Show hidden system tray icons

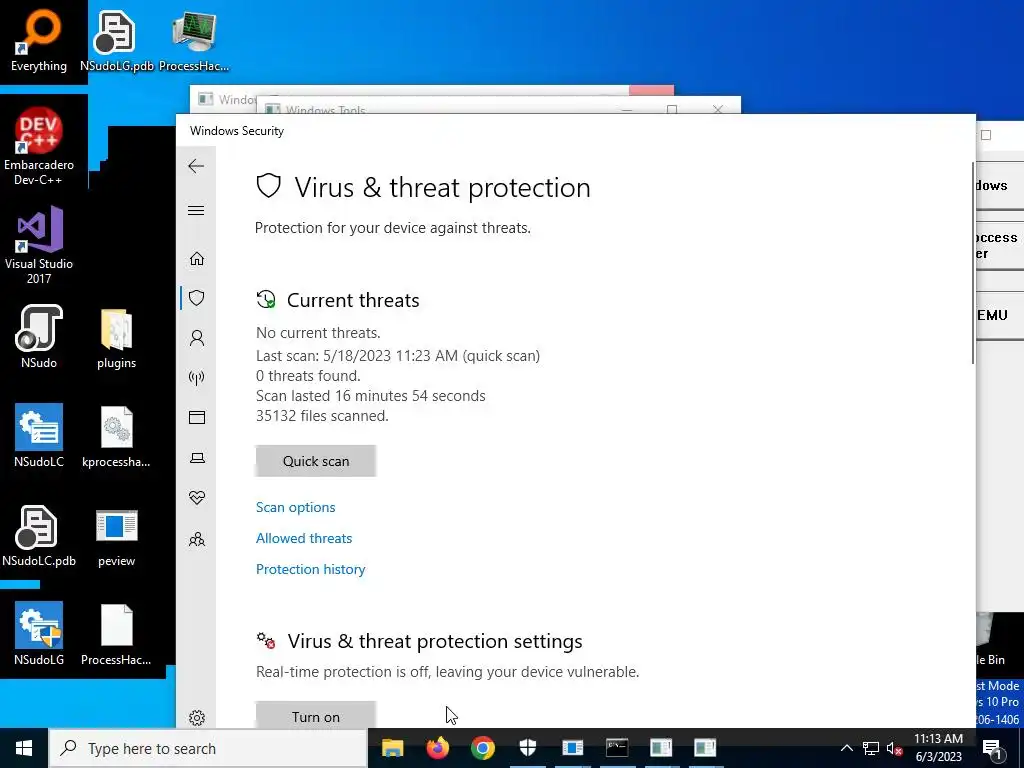click(x=846, y=748)
